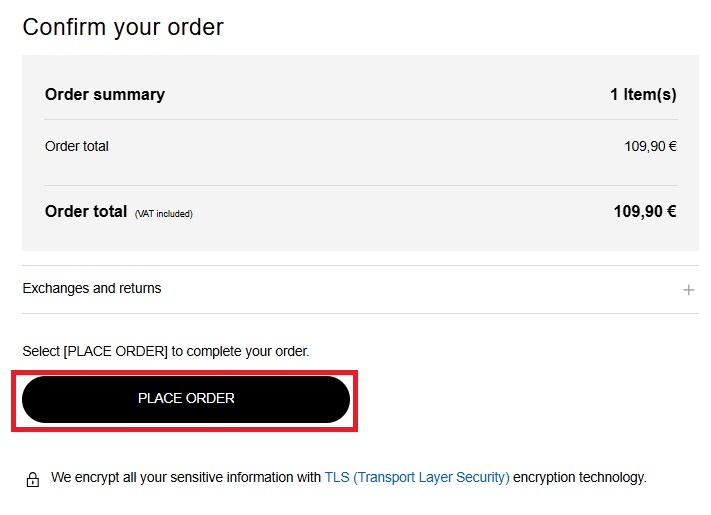Click the VAT included note
711x515 pixels.
(x=164, y=214)
